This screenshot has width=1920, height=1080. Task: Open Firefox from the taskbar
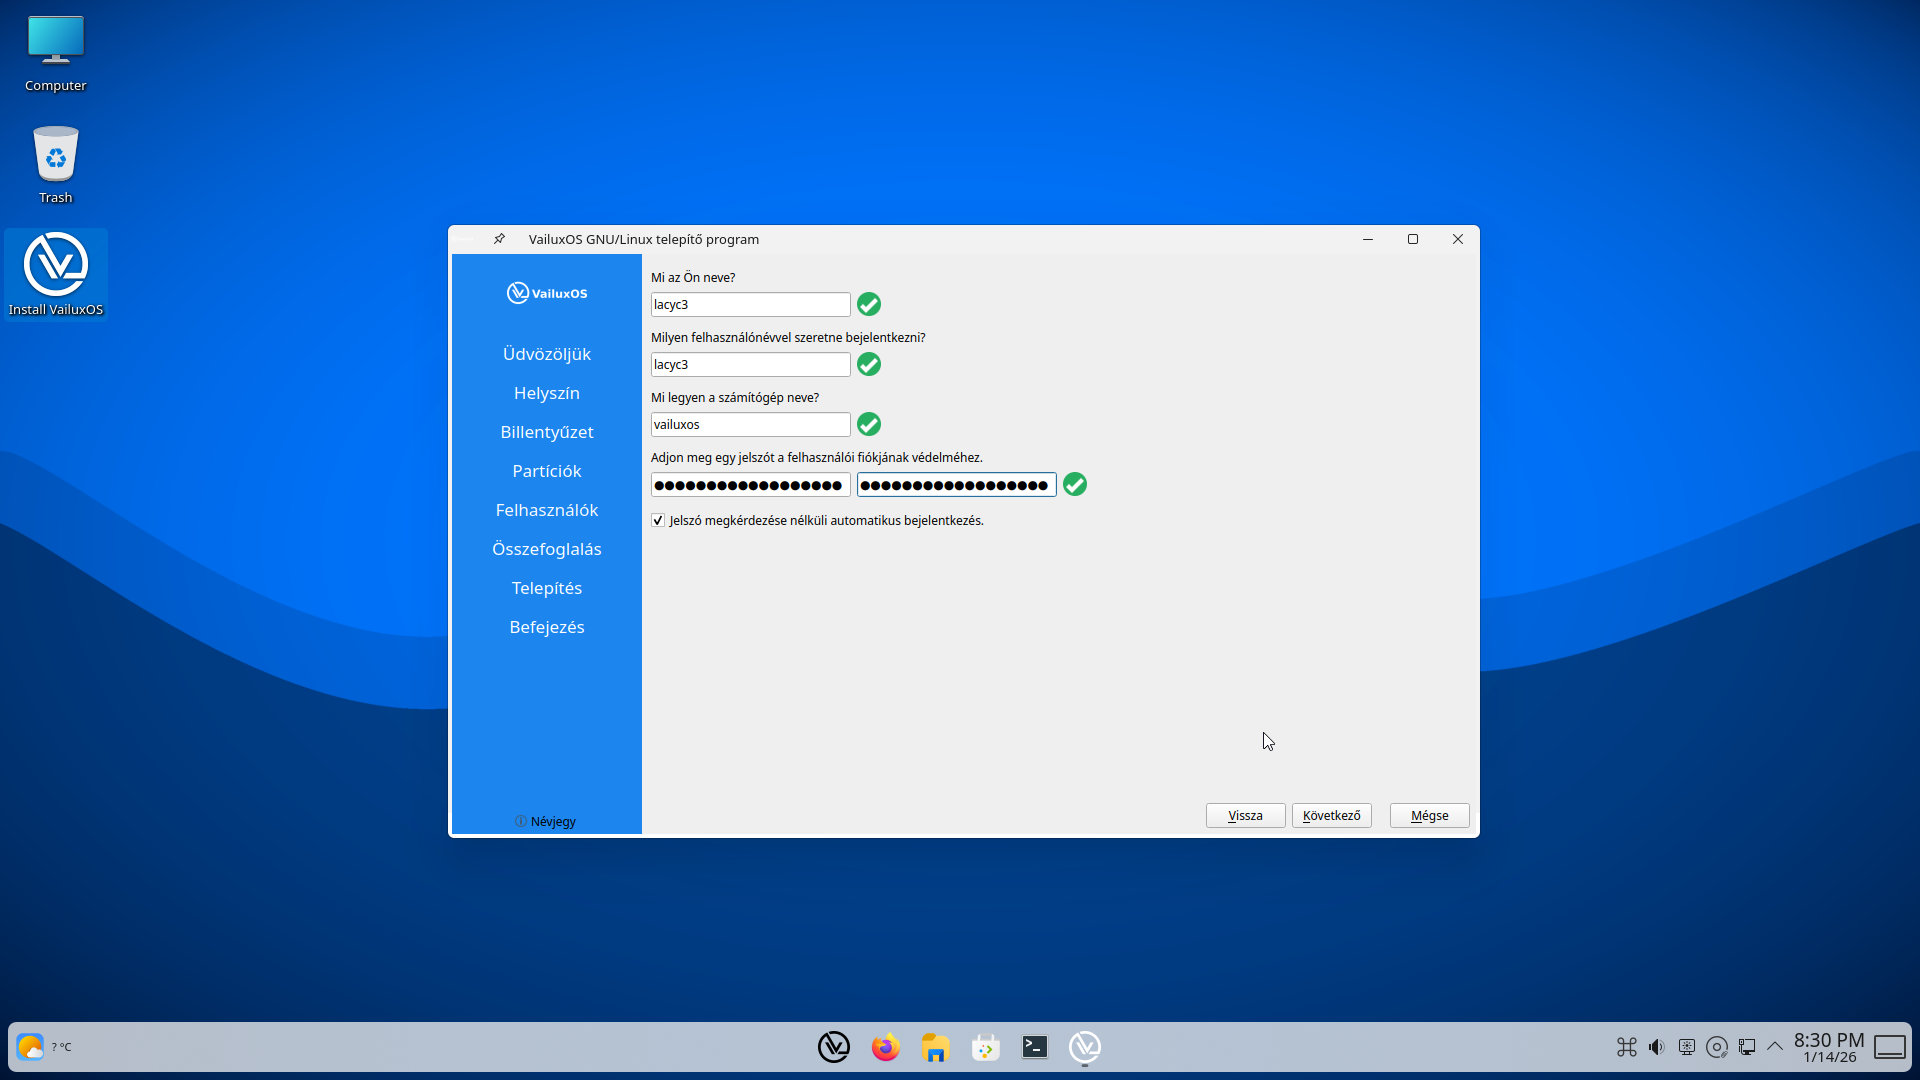[x=884, y=1047]
